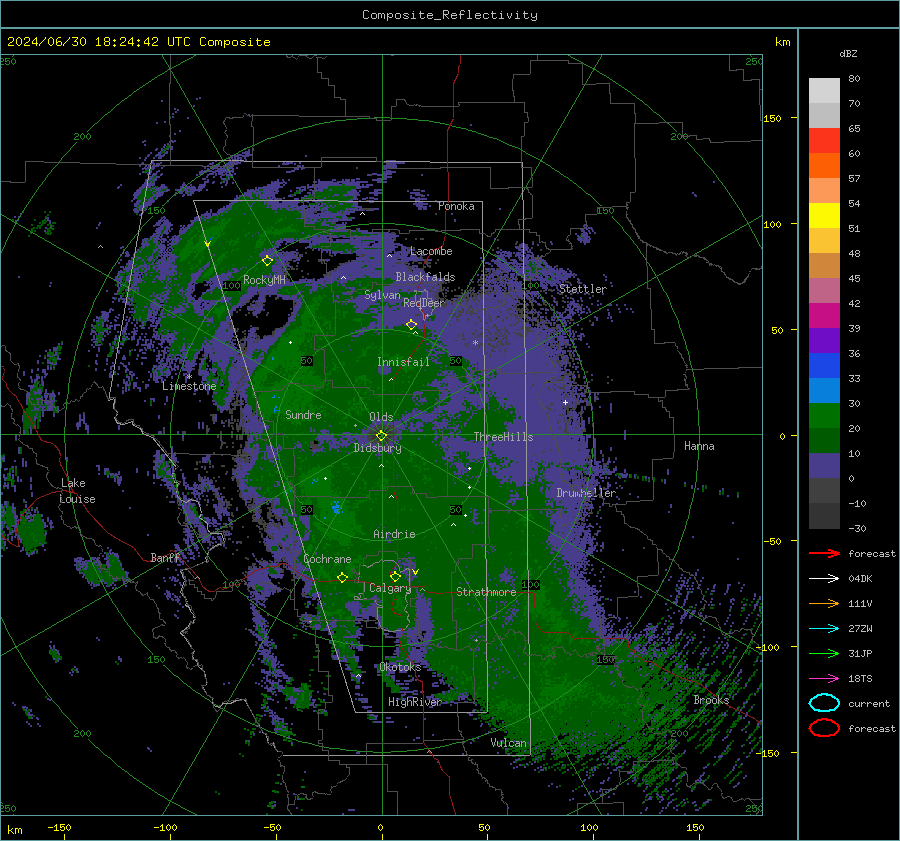Image resolution: width=900 pixels, height=841 pixels.
Task: Click the Sylvan town label
Action: point(382,295)
